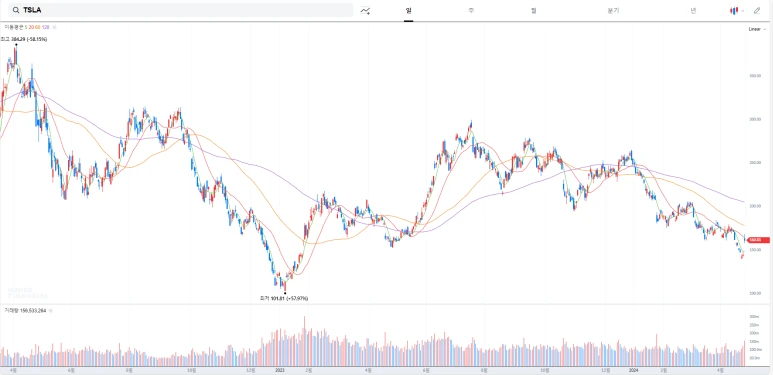
Task: Toggle the purple 120-day moving average
Action: [45, 26]
